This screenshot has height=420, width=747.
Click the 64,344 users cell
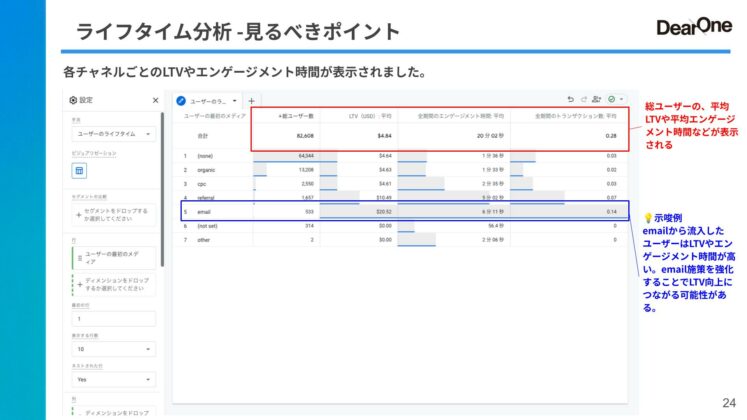306,156
